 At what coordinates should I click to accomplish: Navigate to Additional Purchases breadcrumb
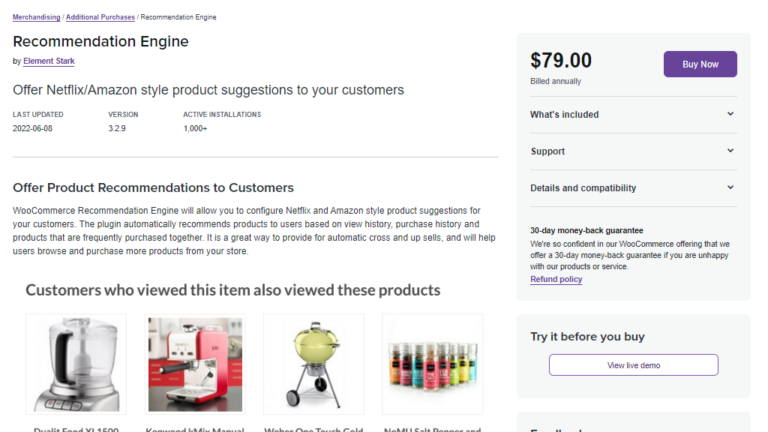click(x=100, y=17)
